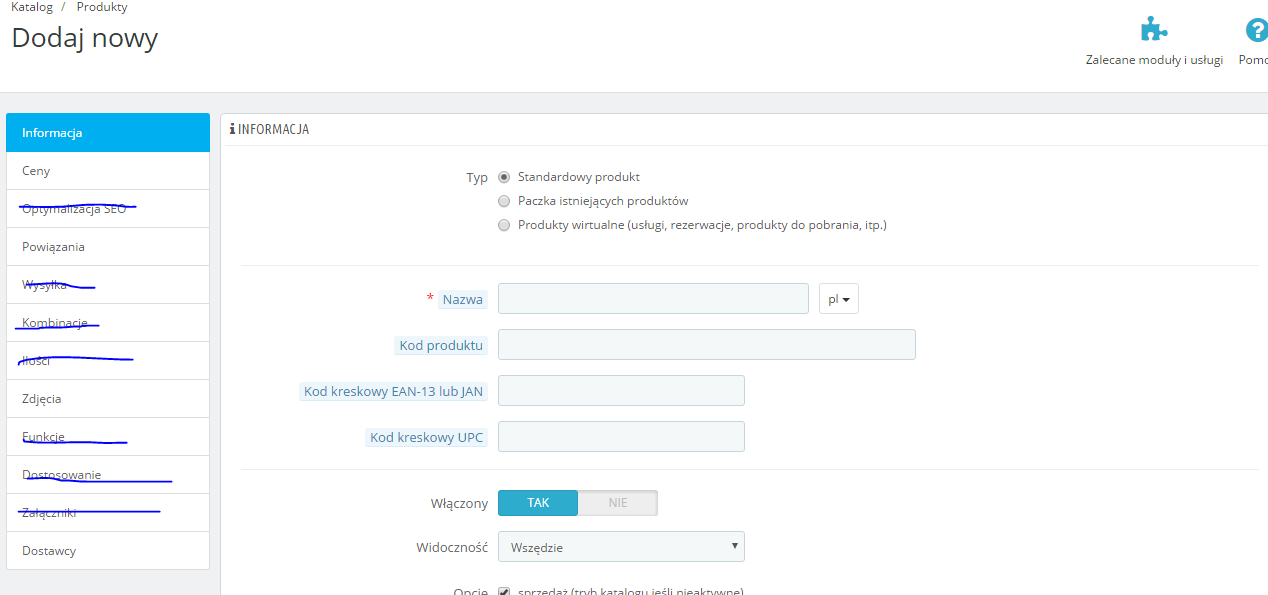This screenshot has height=595, width=1268.
Task: Select Produkty wirtualne radio button
Action: coord(504,225)
